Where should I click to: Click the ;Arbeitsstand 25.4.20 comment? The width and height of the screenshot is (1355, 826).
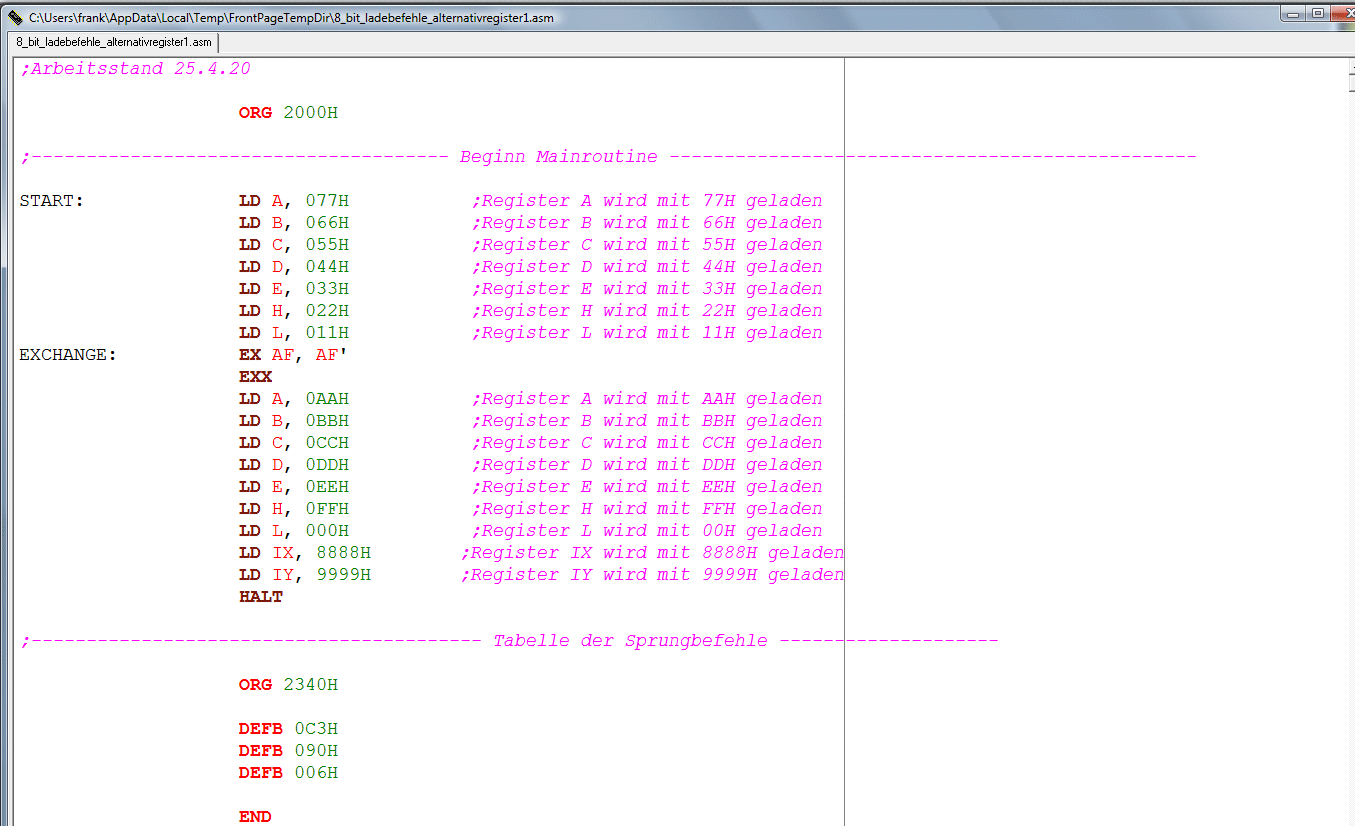[x=135, y=69]
